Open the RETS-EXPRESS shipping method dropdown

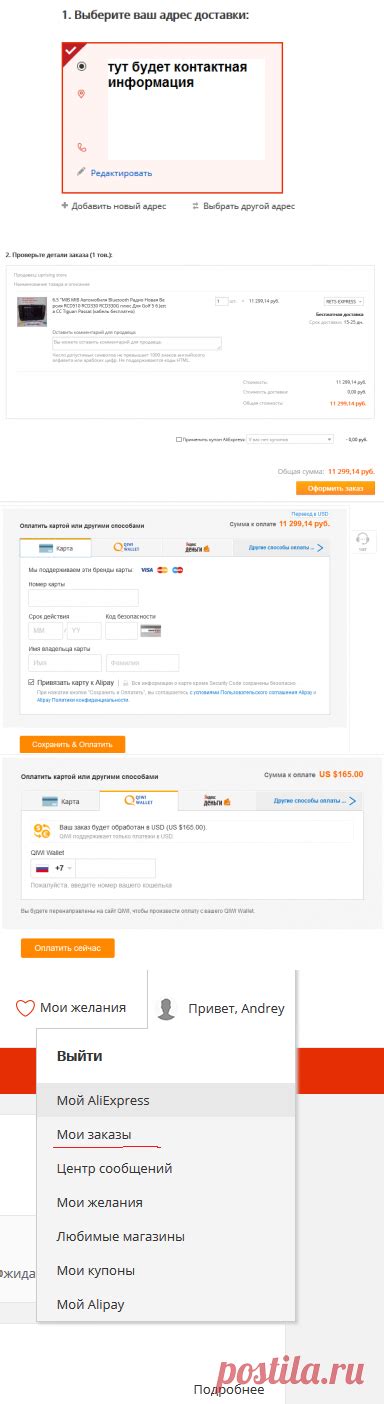(343, 301)
